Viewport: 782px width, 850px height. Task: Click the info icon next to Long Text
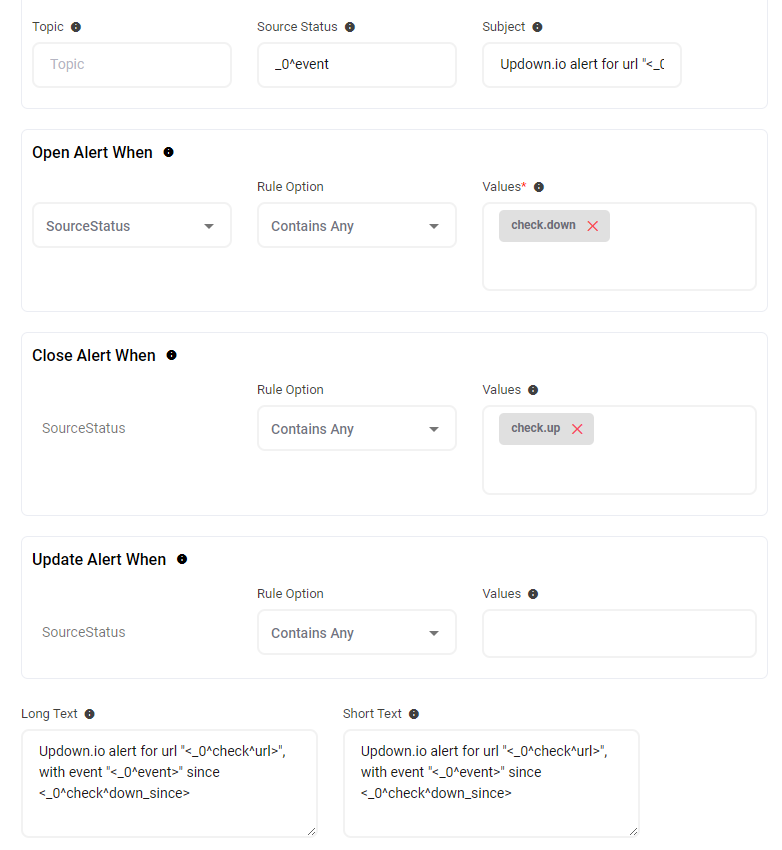pyautogui.click(x=90, y=714)
